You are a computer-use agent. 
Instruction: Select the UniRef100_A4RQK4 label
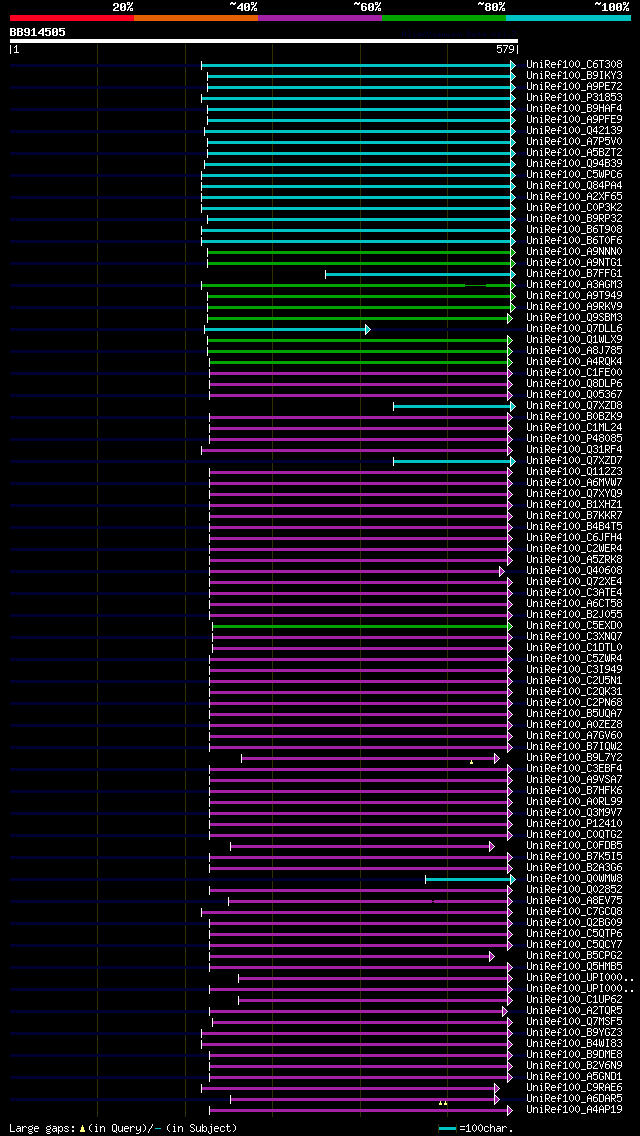tap(574, 362)
